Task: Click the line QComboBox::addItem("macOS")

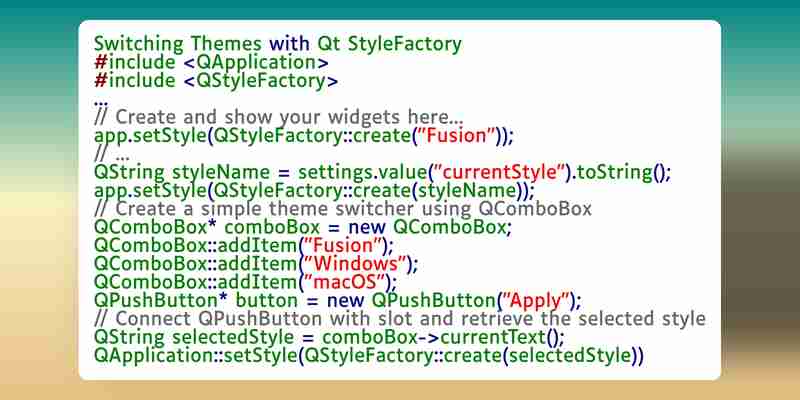Action: [x=245, y=282]
